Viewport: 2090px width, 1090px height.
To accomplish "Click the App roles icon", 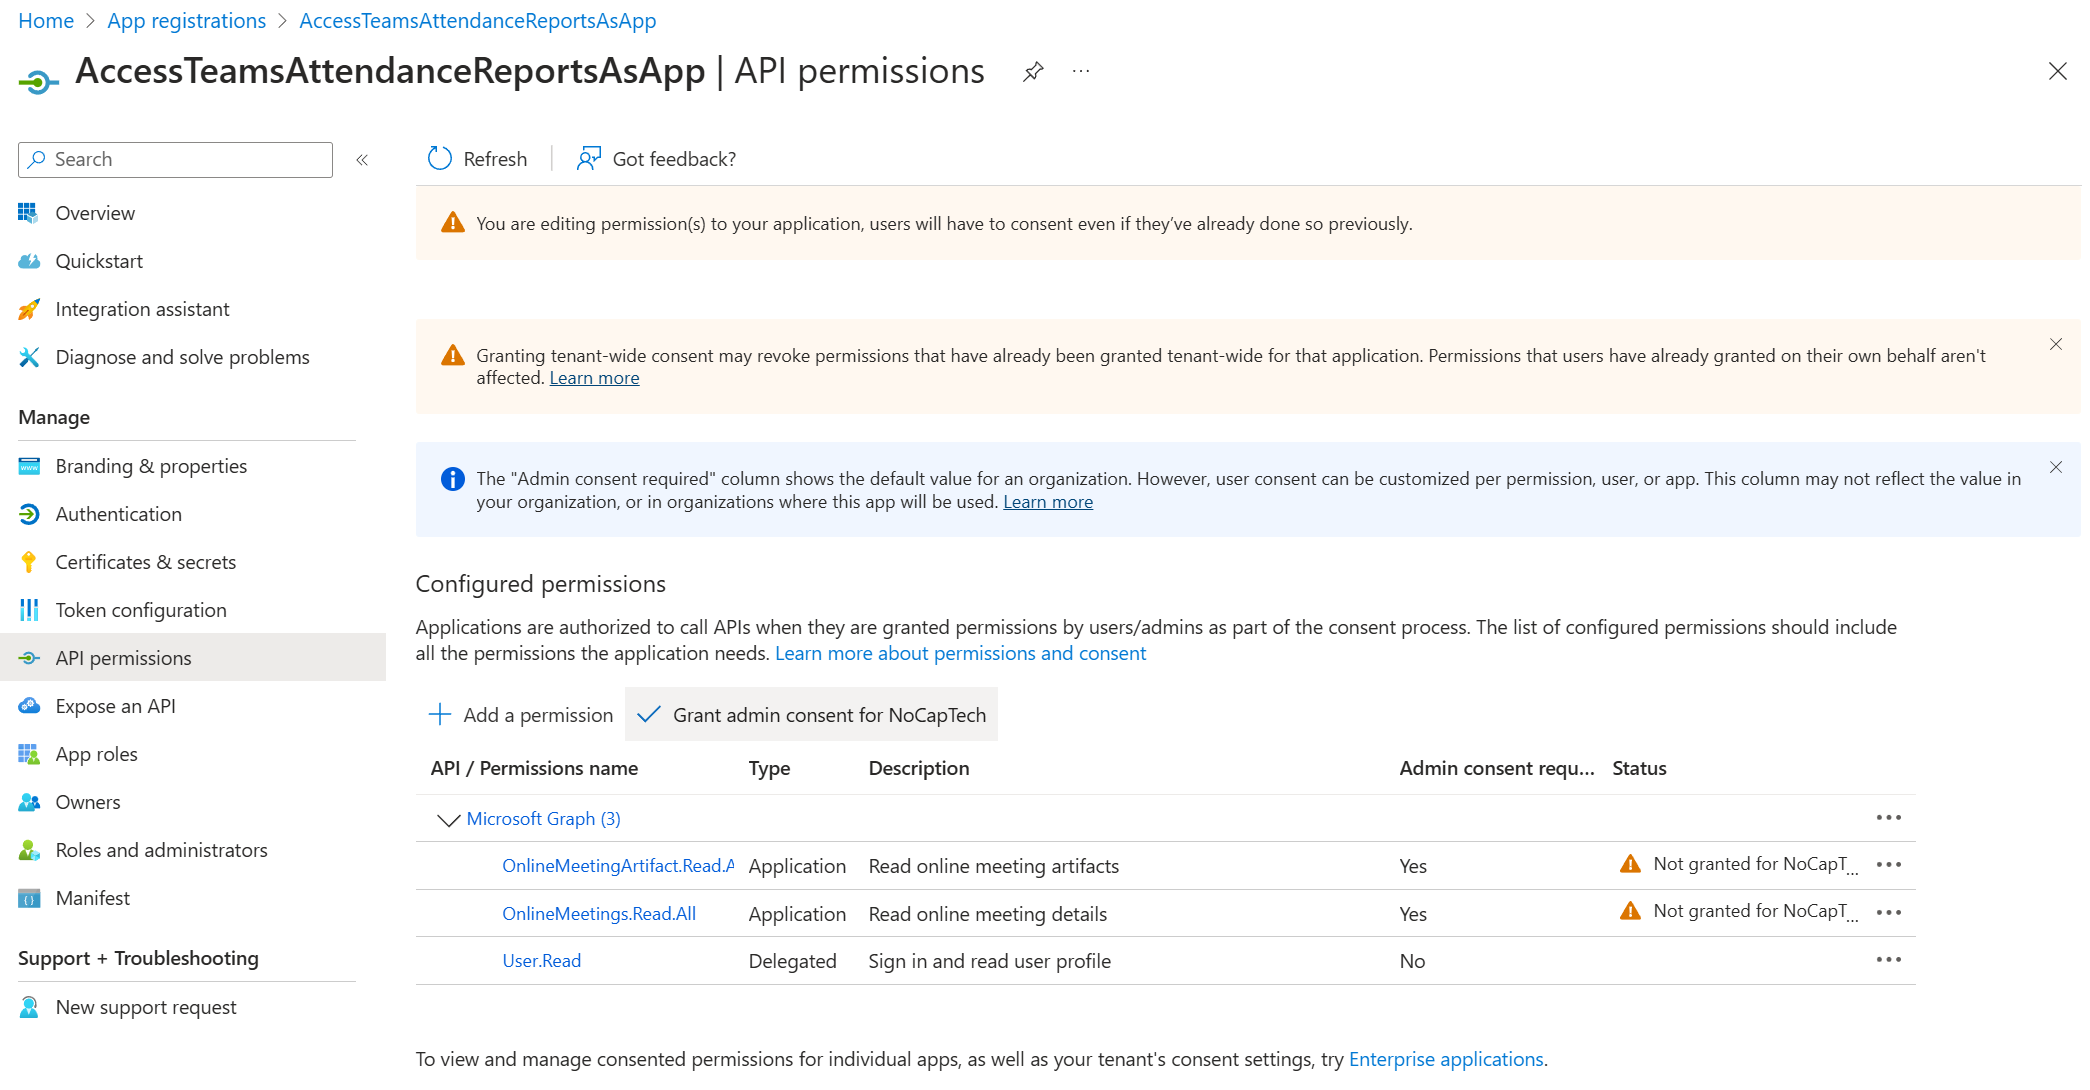I will pyautogui.click(x=29, y=753).
